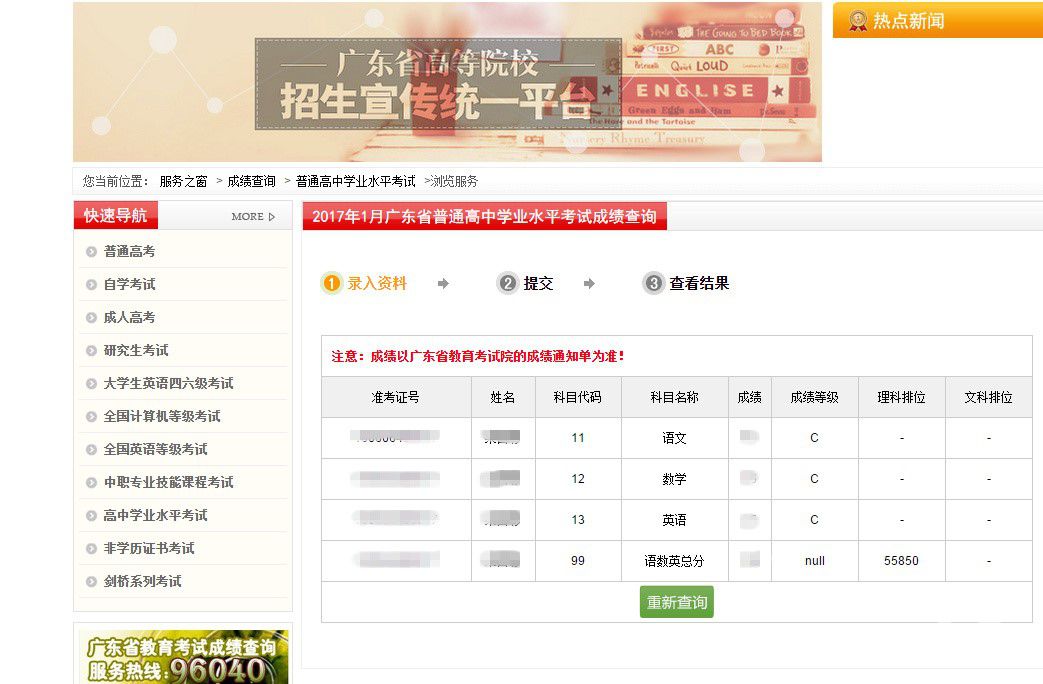This screenshot has height=684, width=1043.
Task: Click the bullet icon beside 剑桥系列考试
Action: pyautogui.click(x=91, y=582)
